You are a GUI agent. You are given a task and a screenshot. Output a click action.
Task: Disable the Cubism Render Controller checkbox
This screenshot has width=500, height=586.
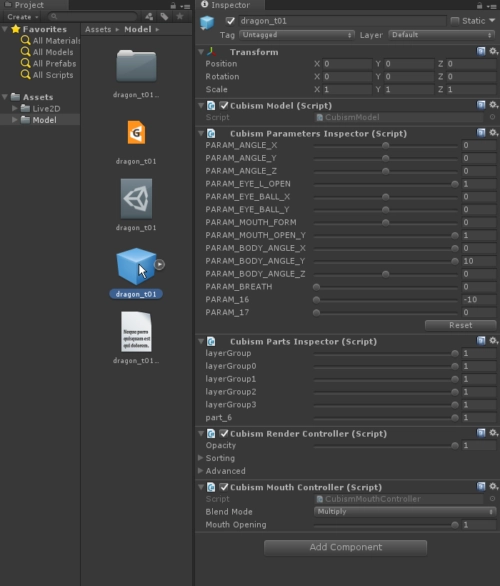(x=224, y=434)
